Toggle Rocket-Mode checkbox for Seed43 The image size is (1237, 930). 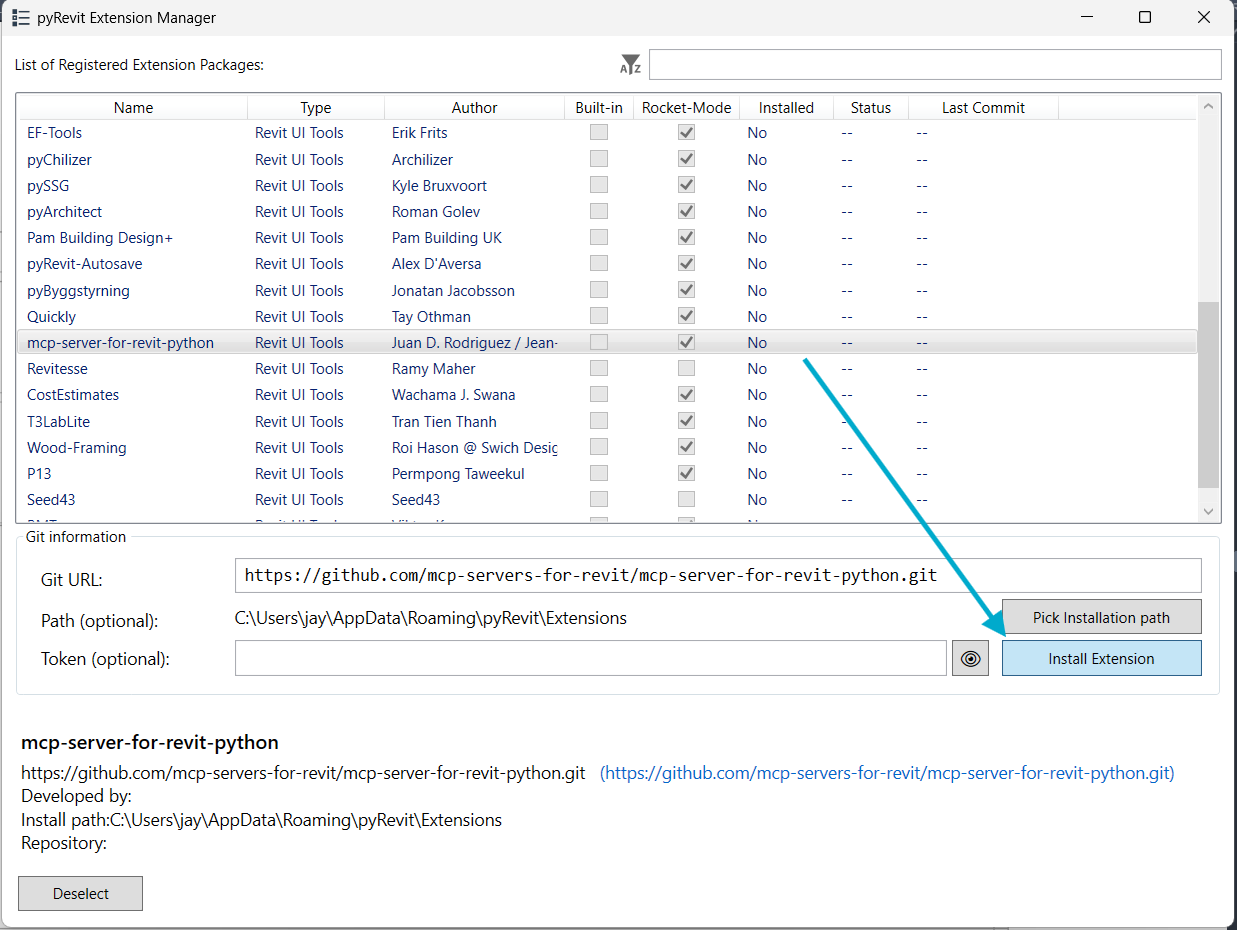coord(686,499)
